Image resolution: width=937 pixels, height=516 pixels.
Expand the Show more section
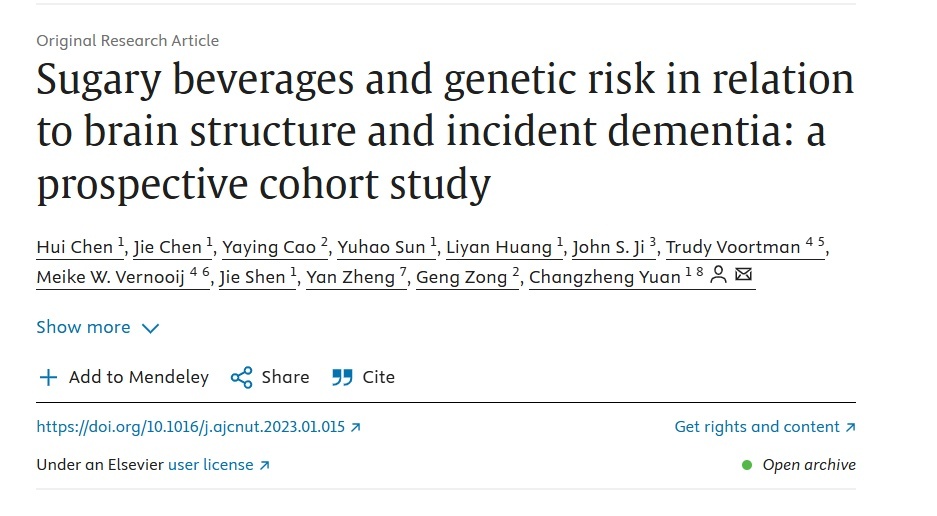(x=97, y=327)
